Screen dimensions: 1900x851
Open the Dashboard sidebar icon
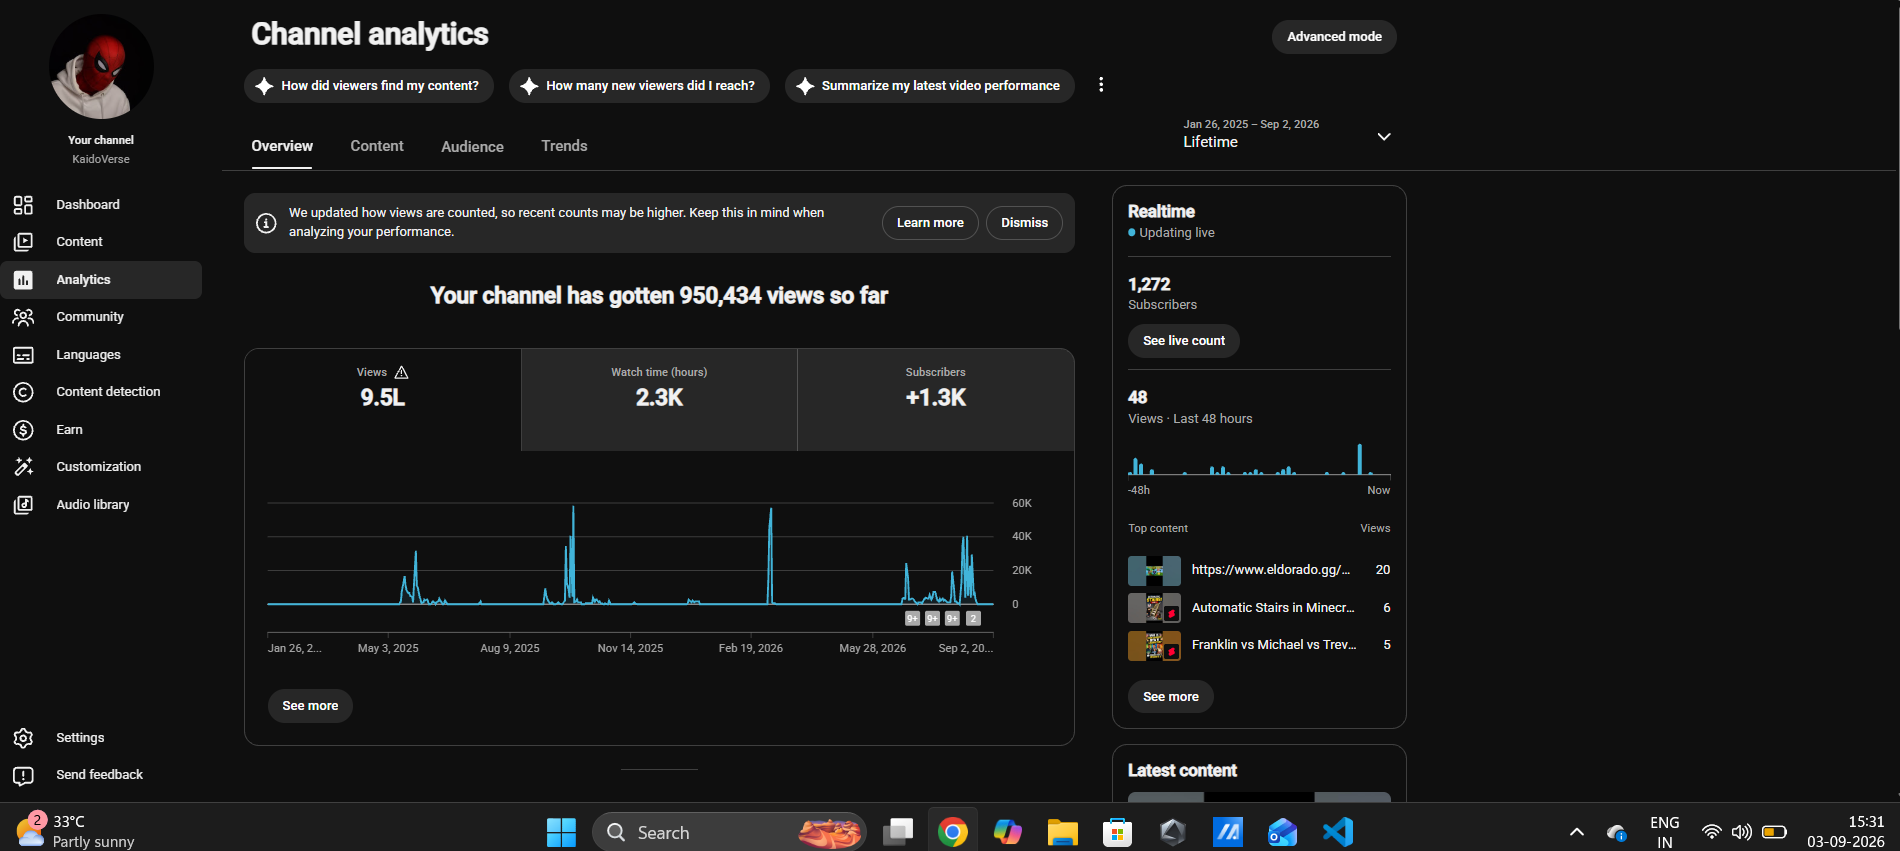(x=23, y=205)
